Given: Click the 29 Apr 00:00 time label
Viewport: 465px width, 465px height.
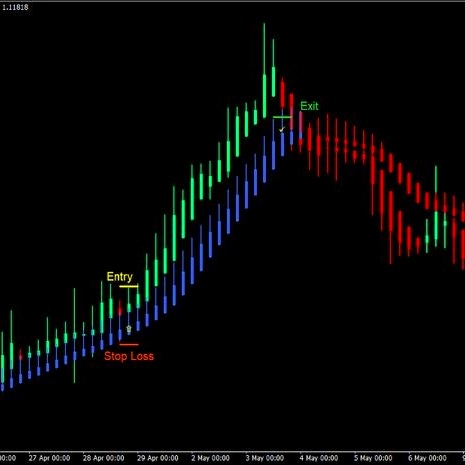Looking at the screenshot, I should (x=158, y=458).
